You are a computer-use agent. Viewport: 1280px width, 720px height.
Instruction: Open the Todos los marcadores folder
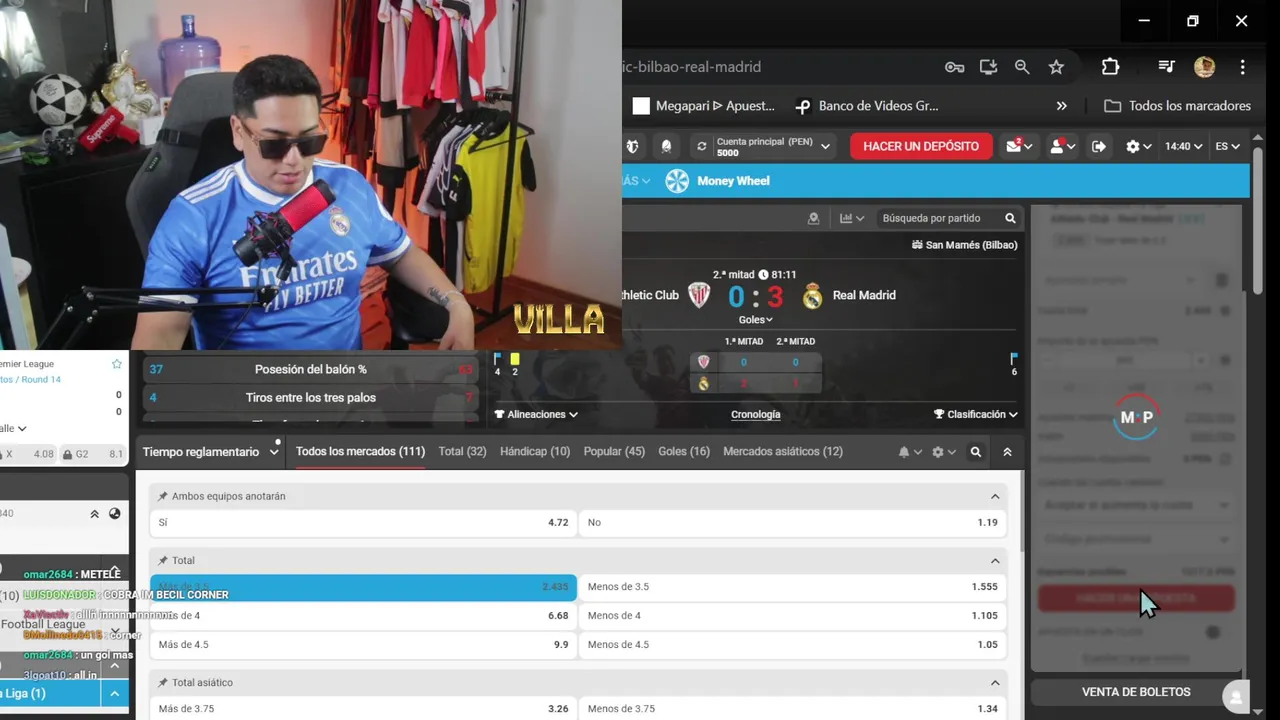pos(1177,106)
